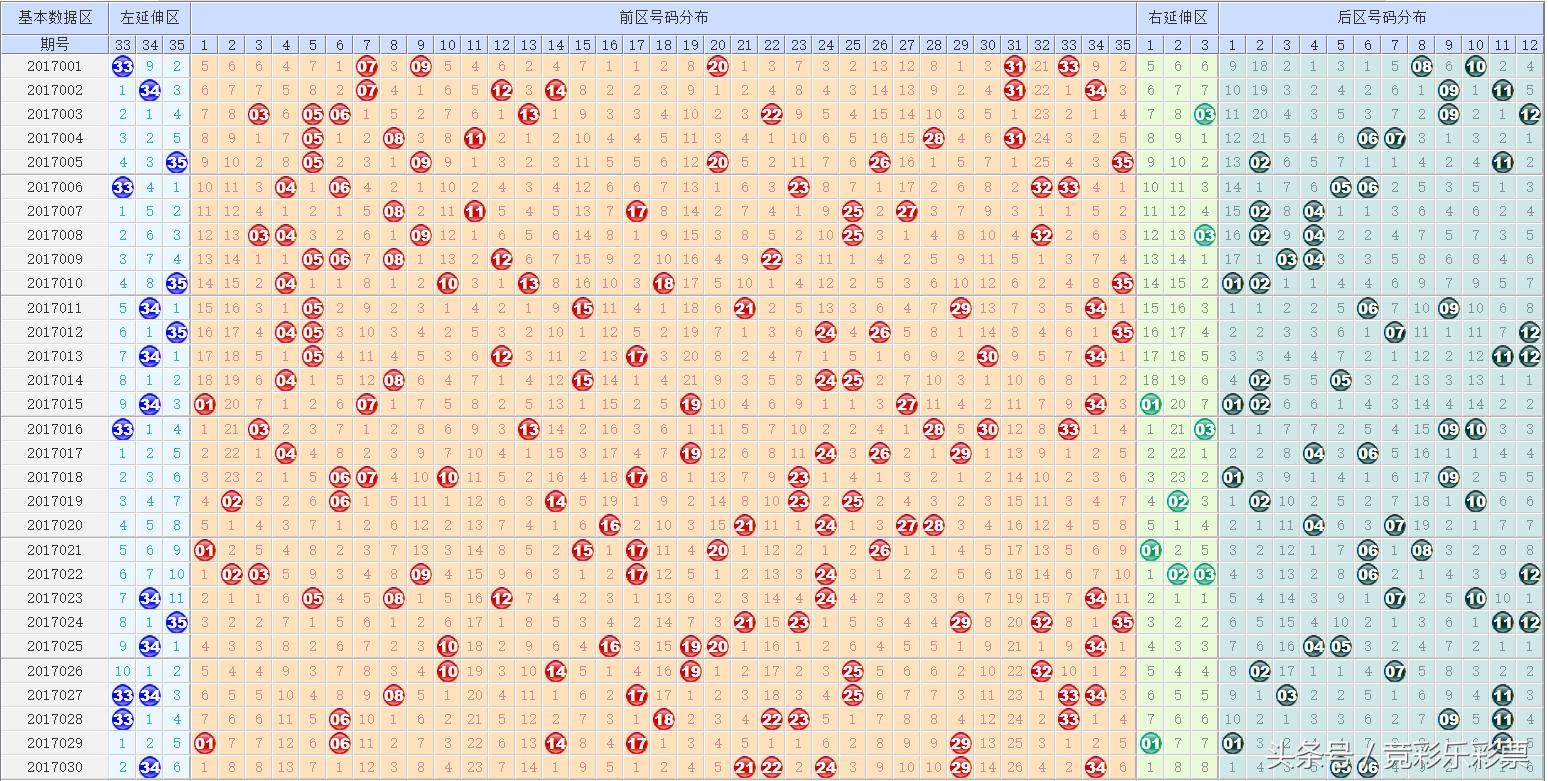The width and height of the screenshot is (1548, 781).
Task: Click dark ball 09 in row 2017028 back zone
Action: [x=1448, y=719]
